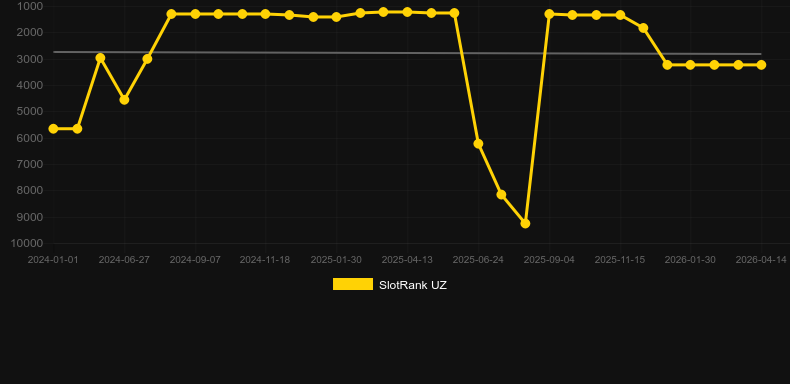
Task: Select the data point at 2025-01-30
Action: [336, 17]
